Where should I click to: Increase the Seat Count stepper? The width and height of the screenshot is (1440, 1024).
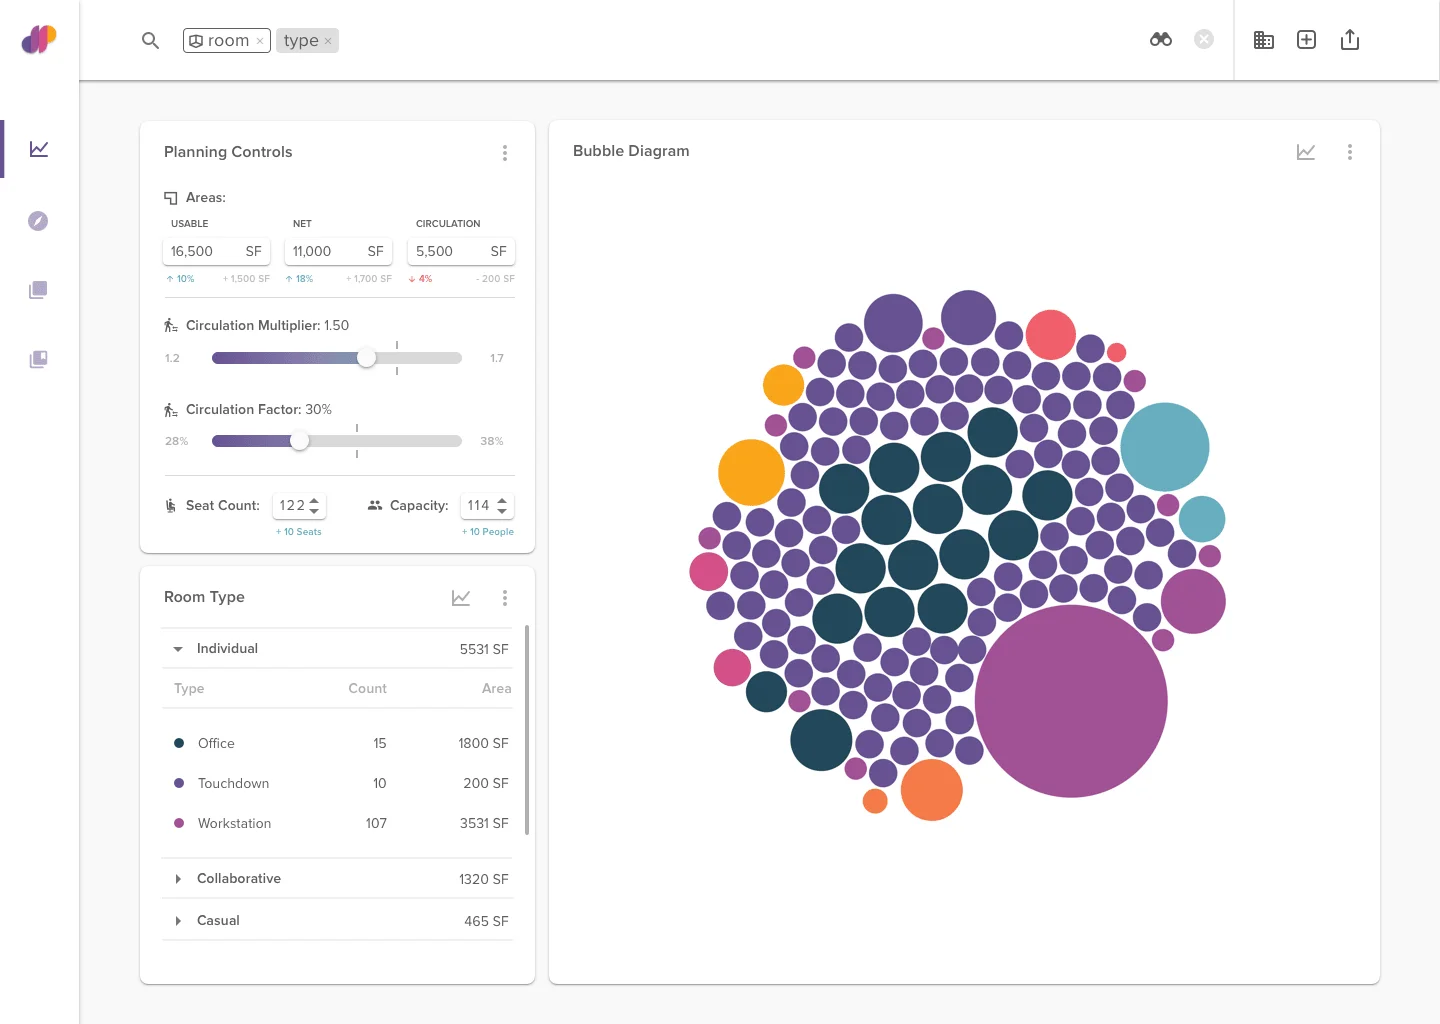pyautogui.click(x=314, y=500)
